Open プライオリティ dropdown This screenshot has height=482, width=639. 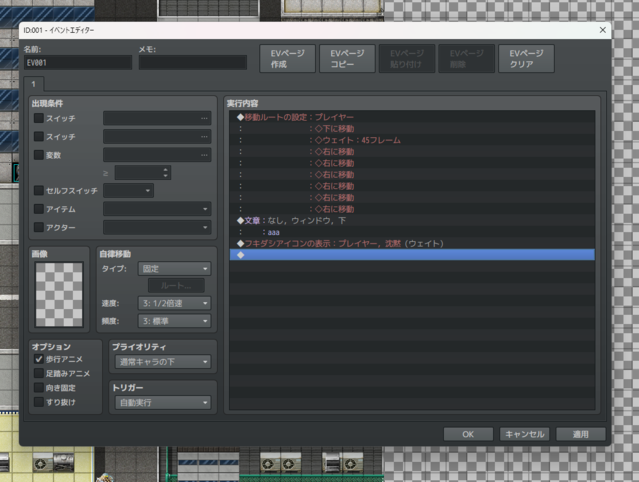[163, 362]
